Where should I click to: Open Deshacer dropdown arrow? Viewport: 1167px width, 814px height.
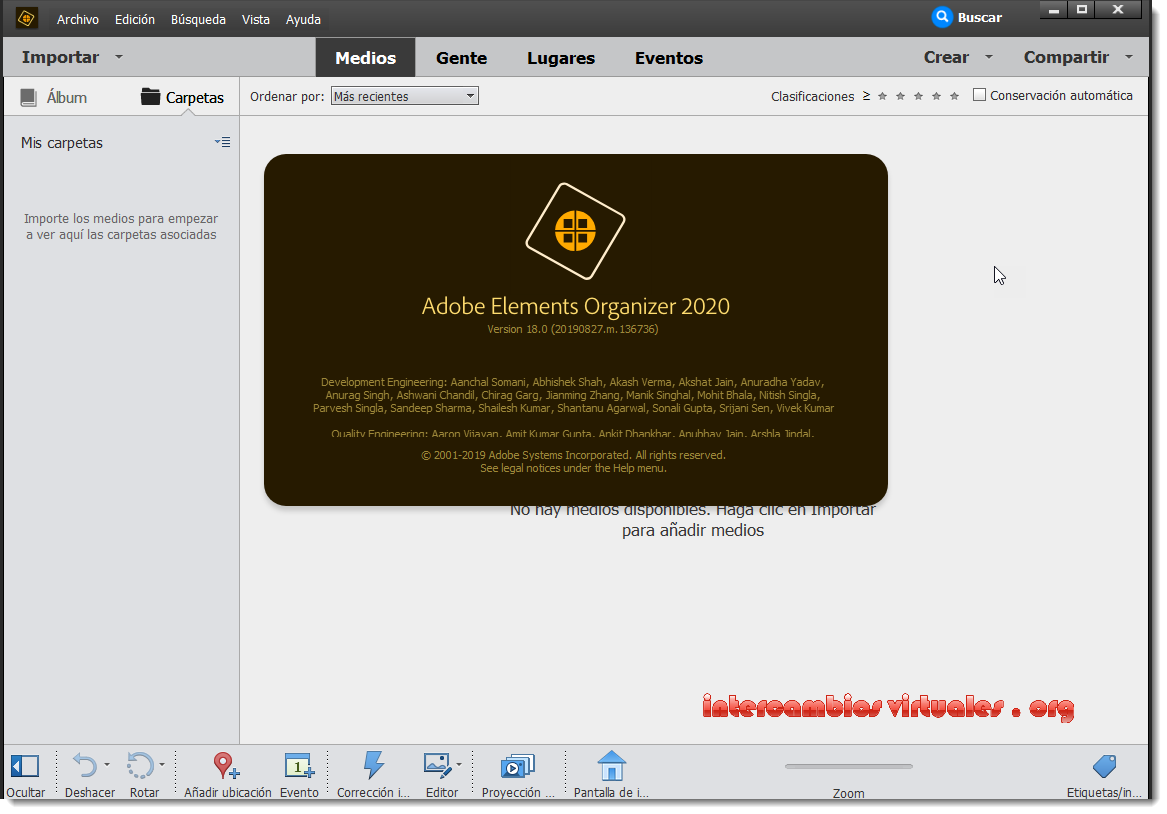tap(106, 765)
